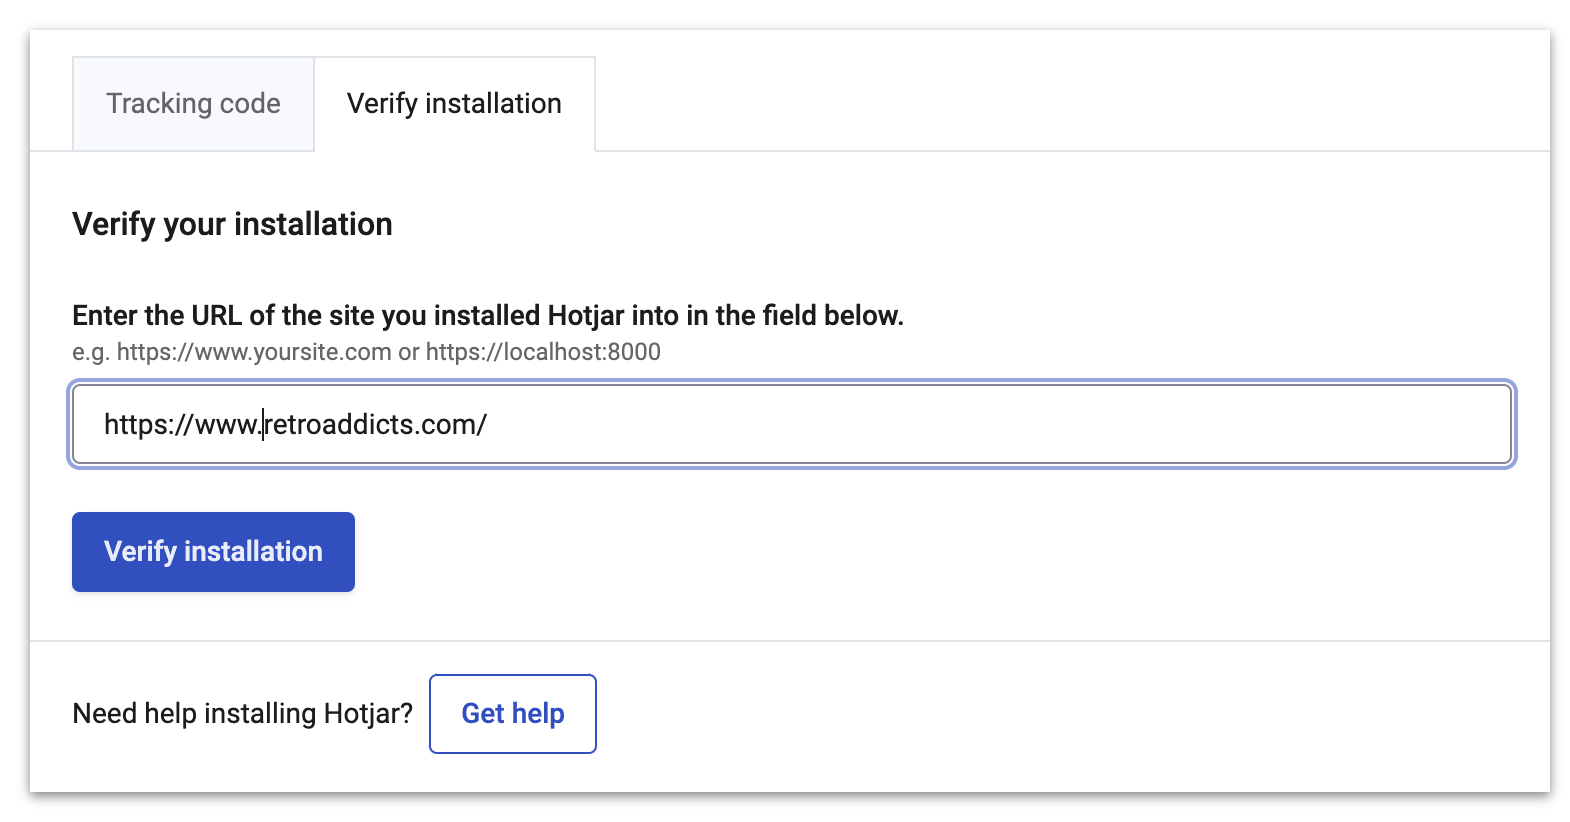Click 'www' in the entered URL
Viewport: 1570px width, 822px height.
(x=226, y=425)
